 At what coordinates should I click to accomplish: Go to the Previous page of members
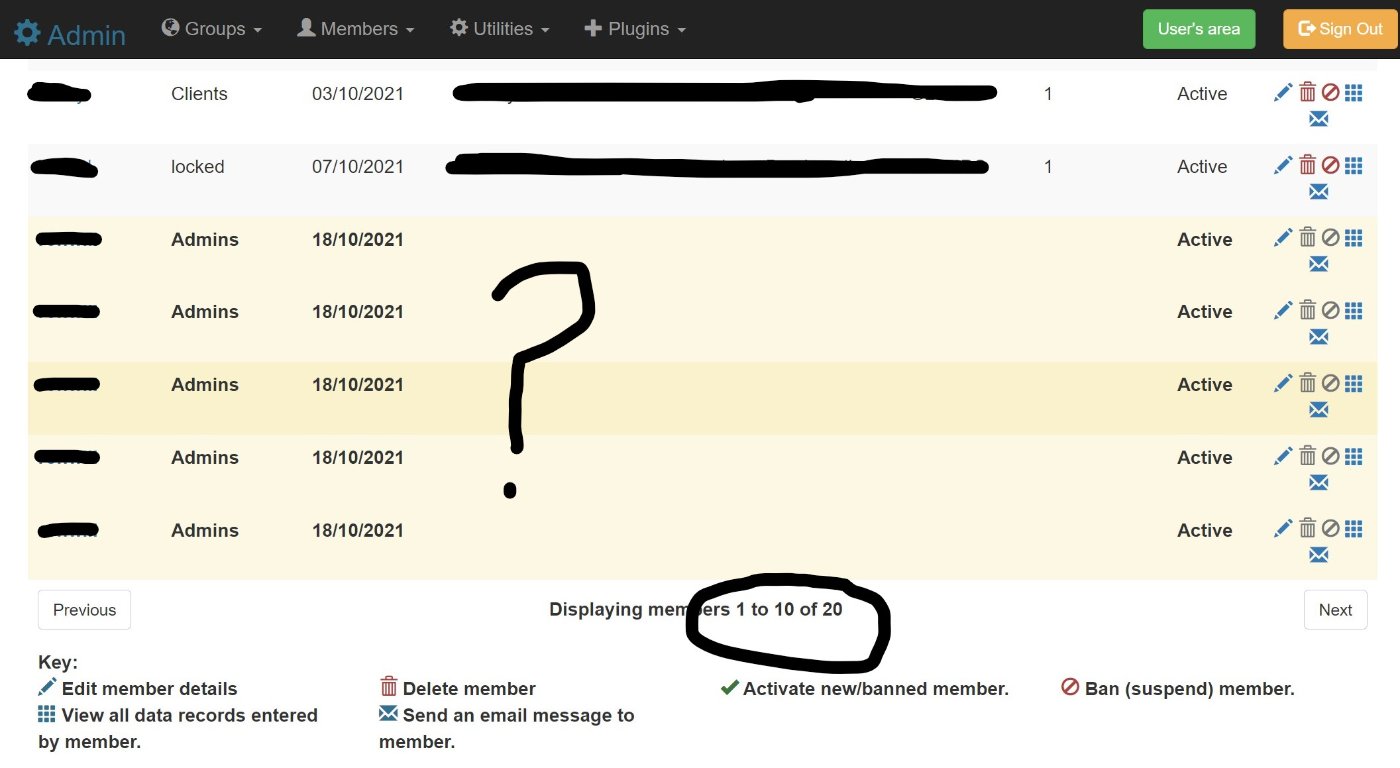84,610
